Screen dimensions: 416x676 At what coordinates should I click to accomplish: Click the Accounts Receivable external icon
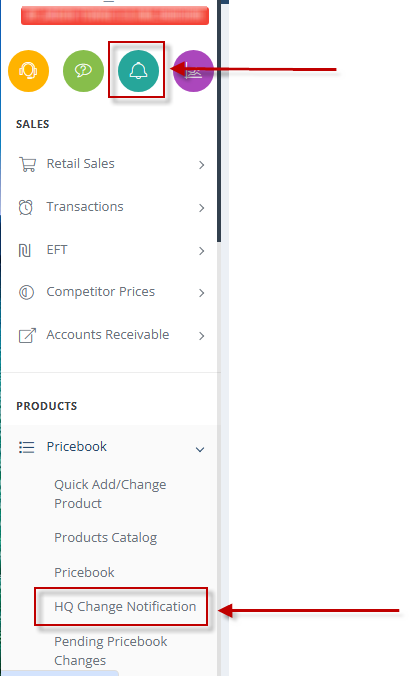27,335
